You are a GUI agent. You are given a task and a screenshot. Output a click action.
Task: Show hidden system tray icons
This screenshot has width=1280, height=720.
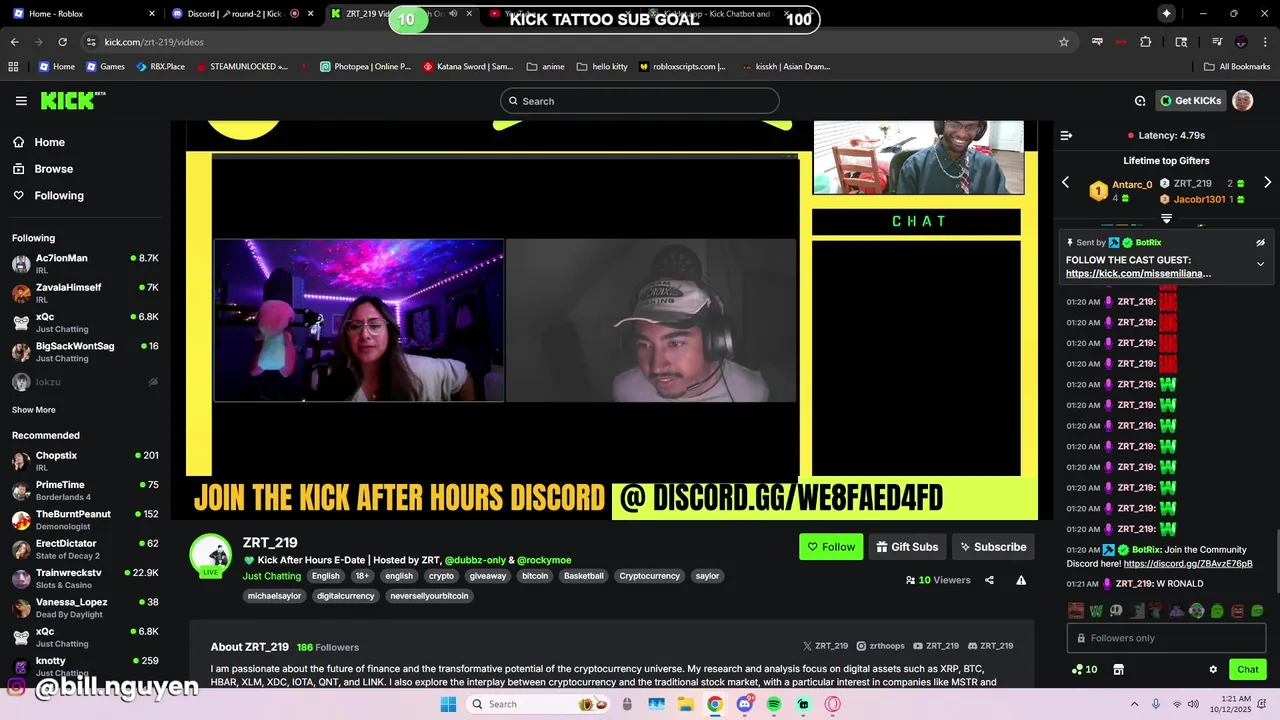pos(1134,704)
